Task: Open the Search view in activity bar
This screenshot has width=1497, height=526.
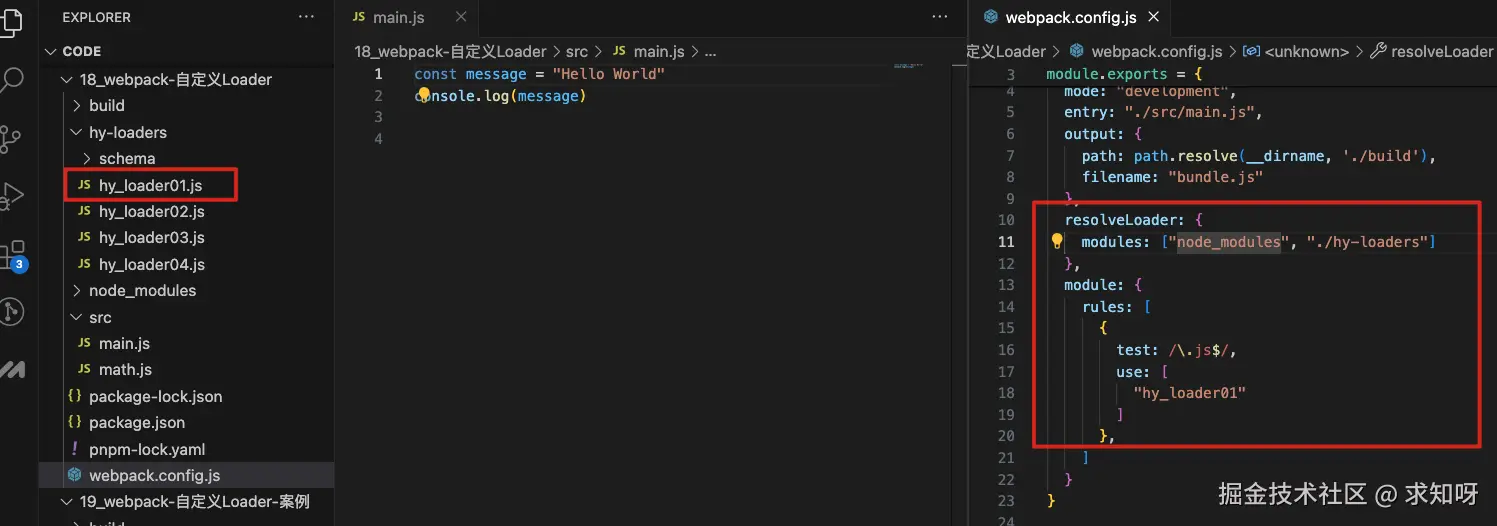Action: pyautogui.click(x=12, y=80)
